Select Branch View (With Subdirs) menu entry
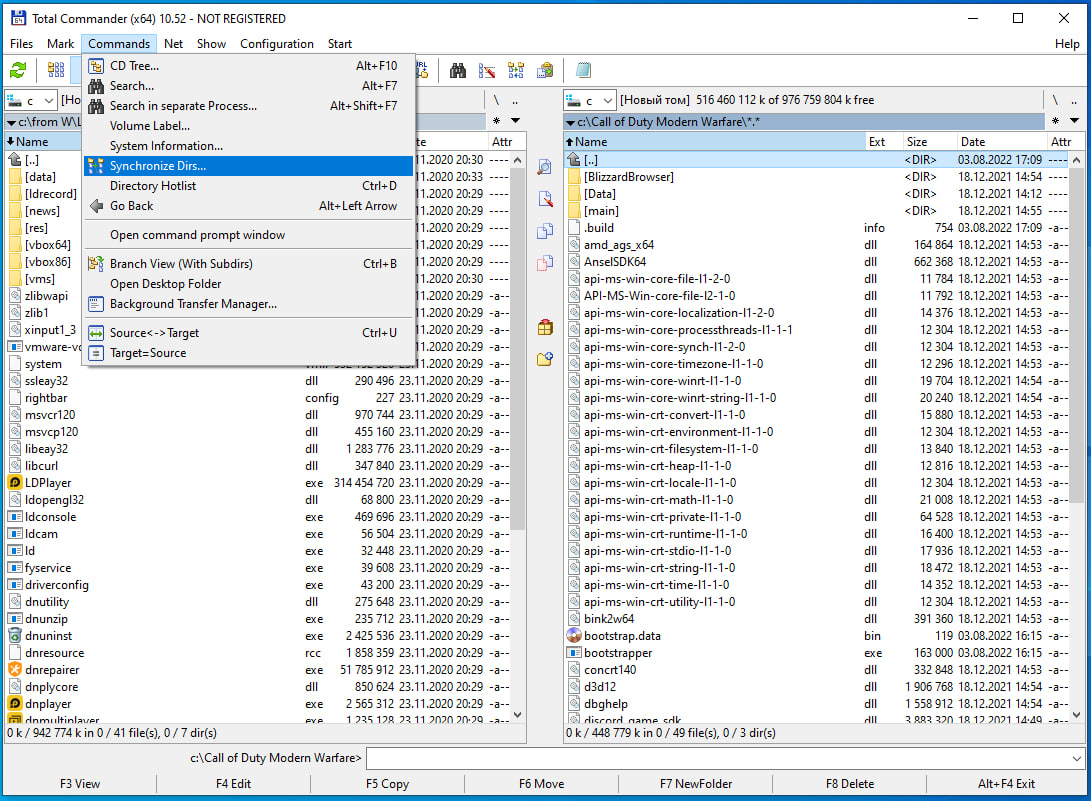Image resolution: width=1091 pixels, height=801 pixels. [181, 264]
